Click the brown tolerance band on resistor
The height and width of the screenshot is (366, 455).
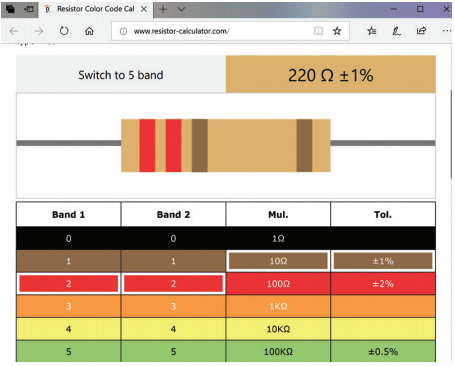click(304, 145)
